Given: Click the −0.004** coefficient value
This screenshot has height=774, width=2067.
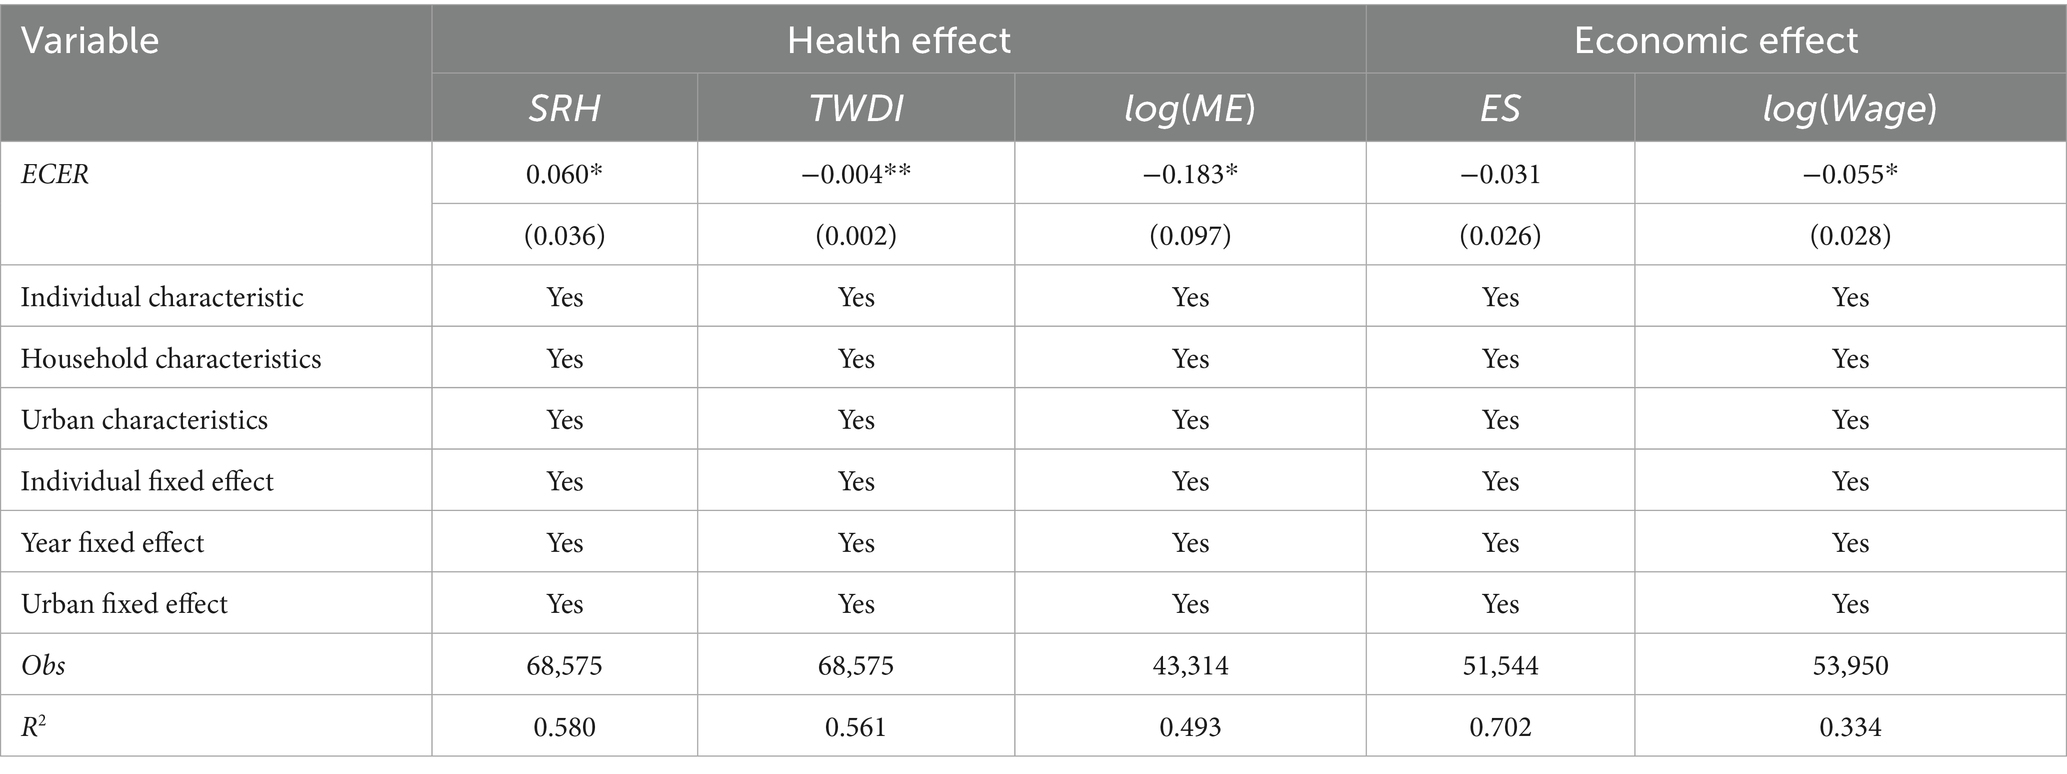Looking at the screenshot, I should tap(855, 174).
